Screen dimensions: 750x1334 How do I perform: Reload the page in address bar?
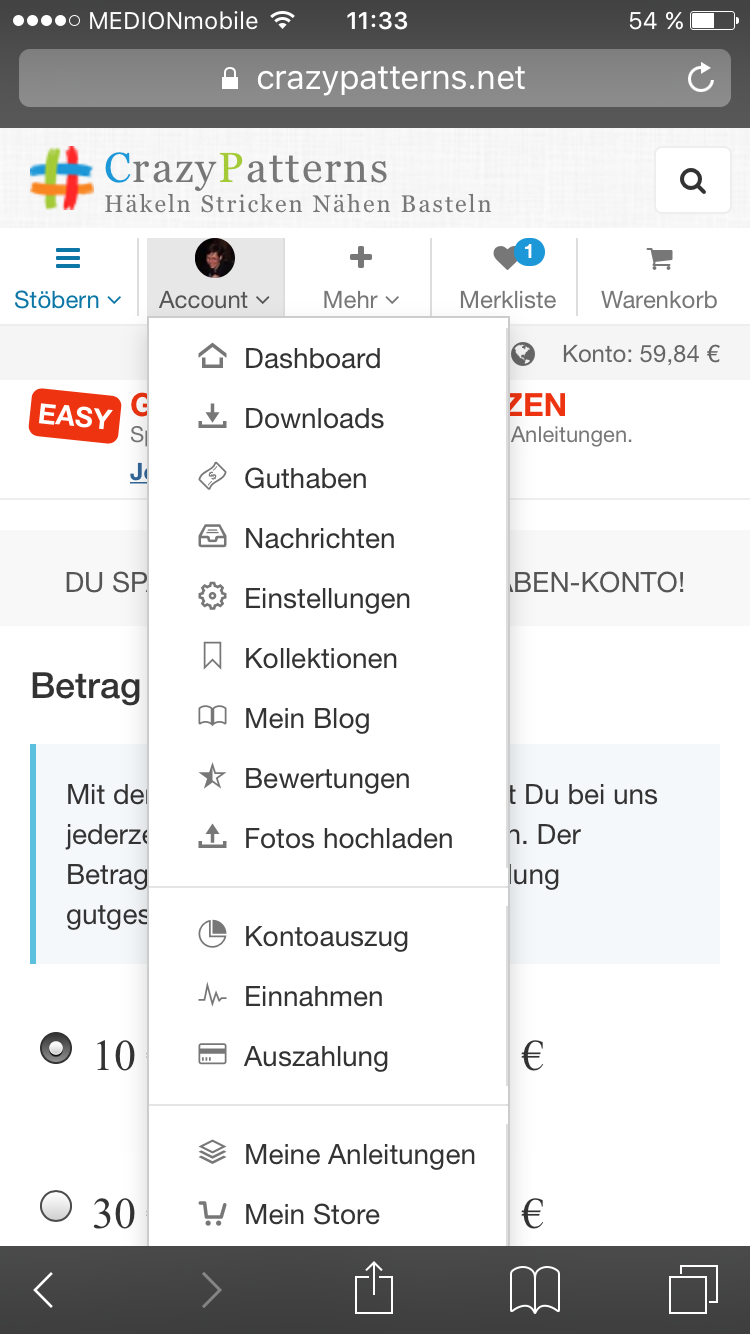tap(701, 78)
